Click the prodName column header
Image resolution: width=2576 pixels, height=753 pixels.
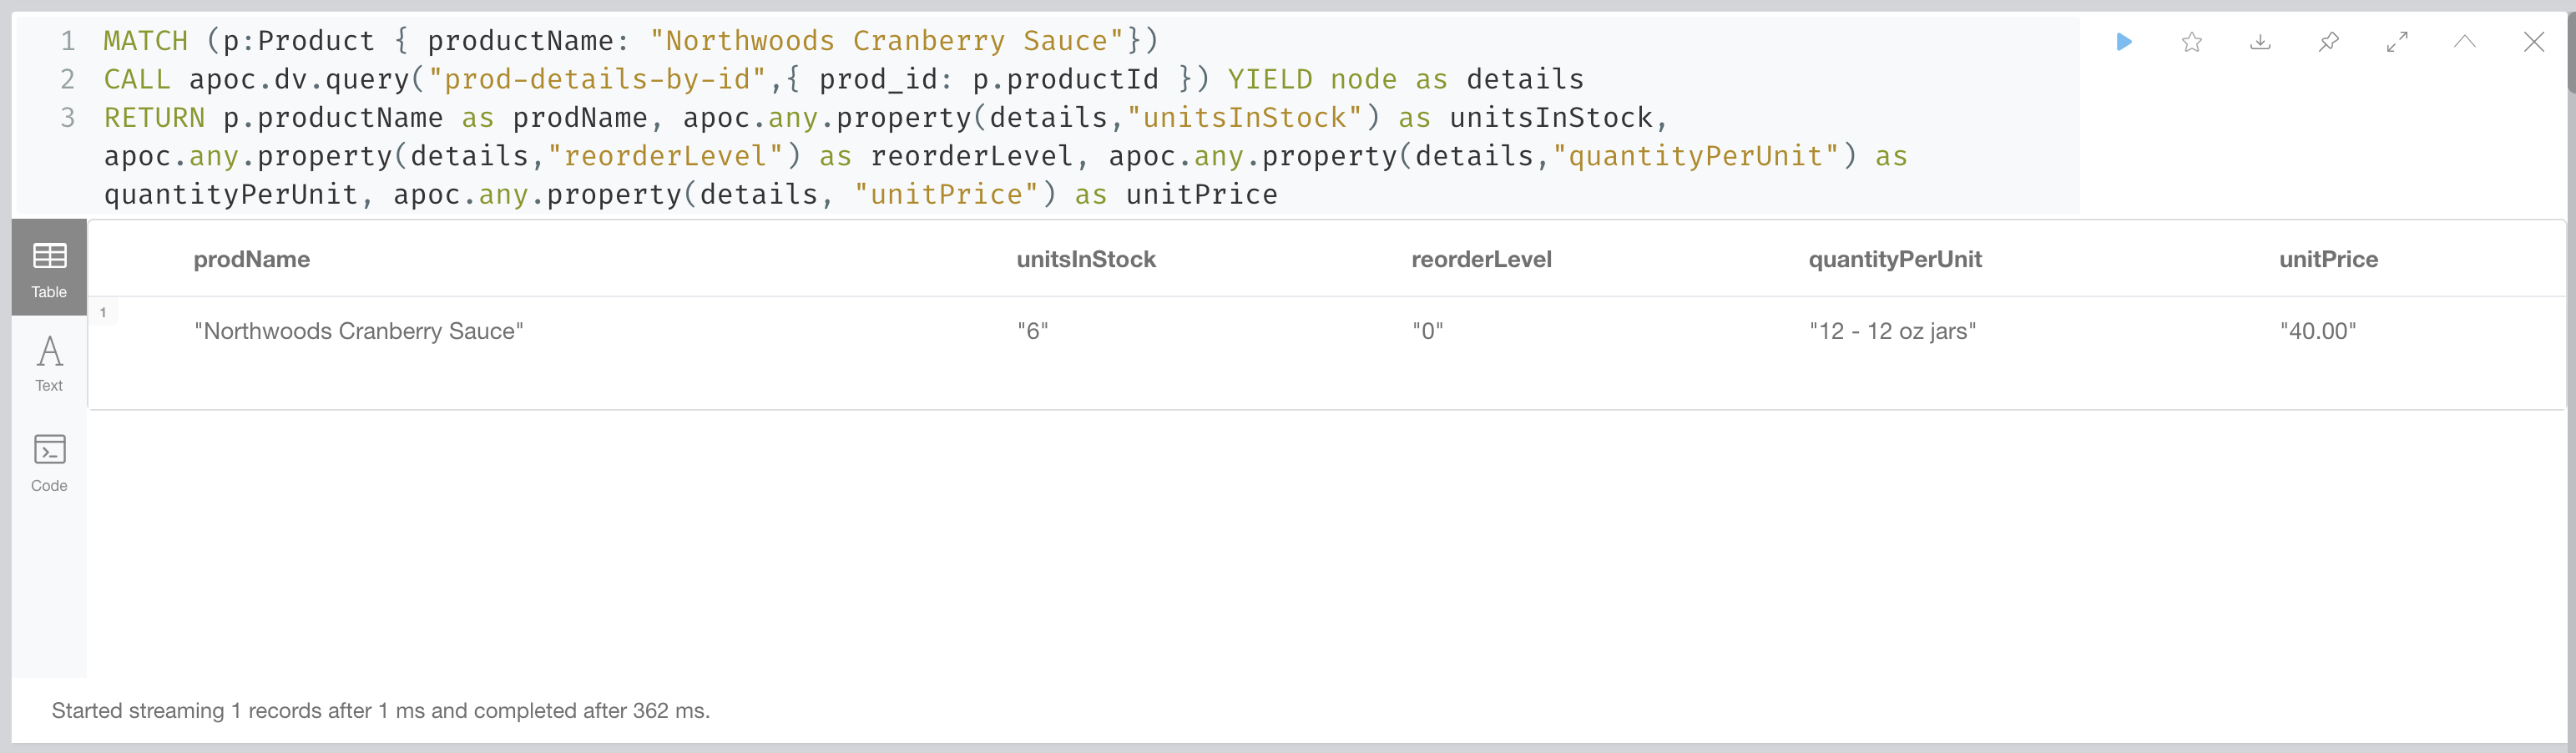point(252,259)
